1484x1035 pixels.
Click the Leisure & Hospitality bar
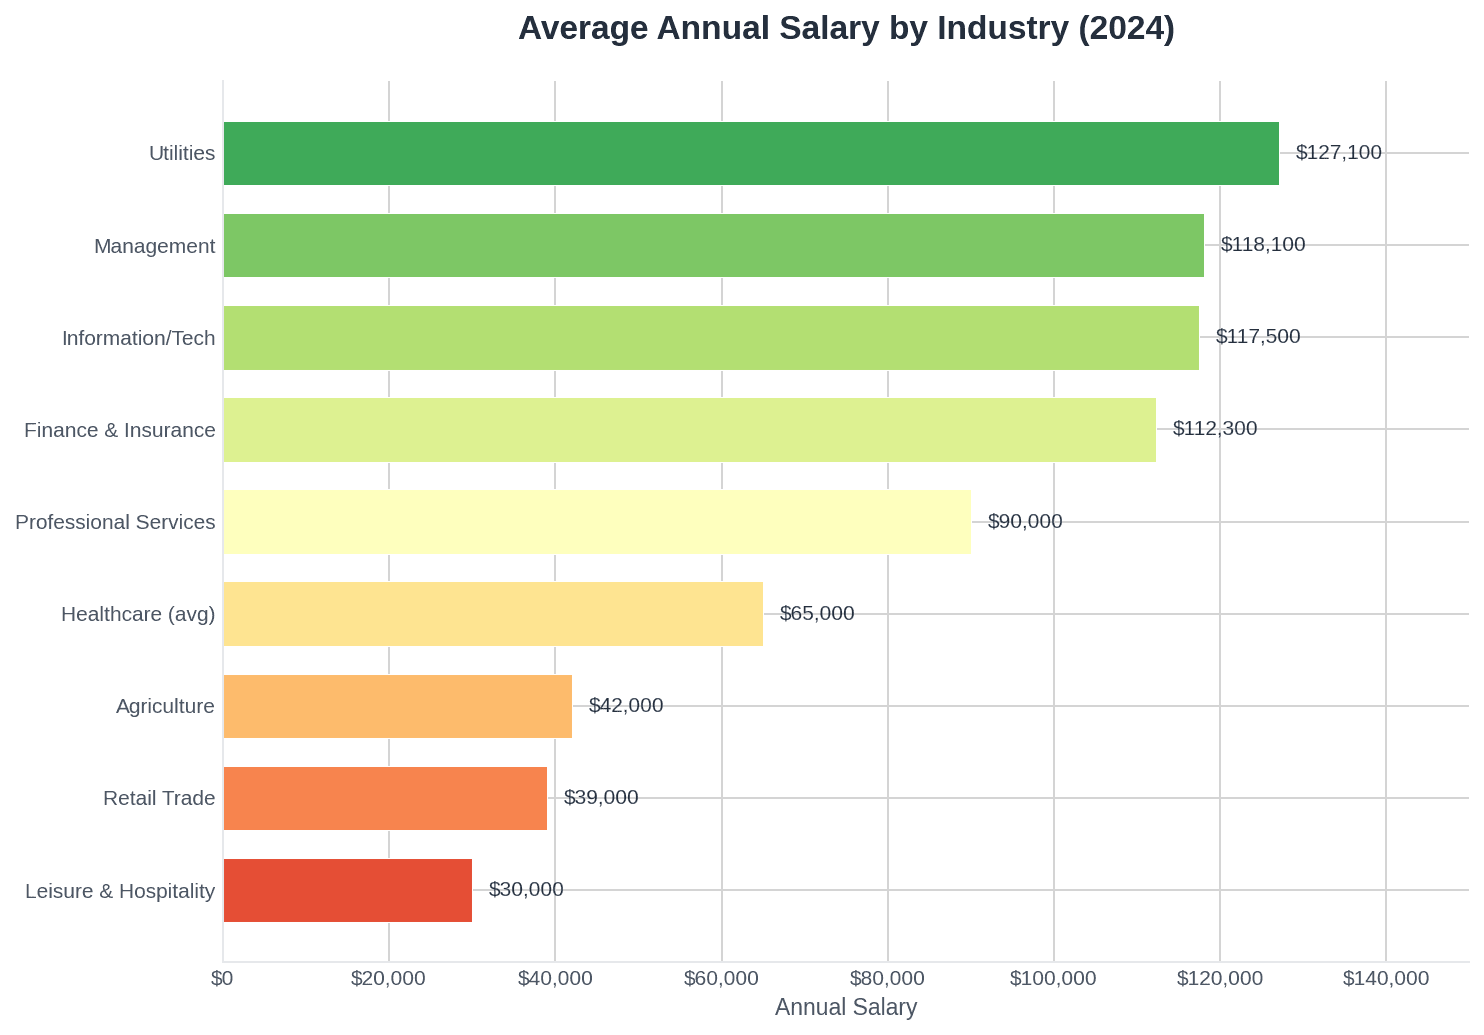(348, 890)
